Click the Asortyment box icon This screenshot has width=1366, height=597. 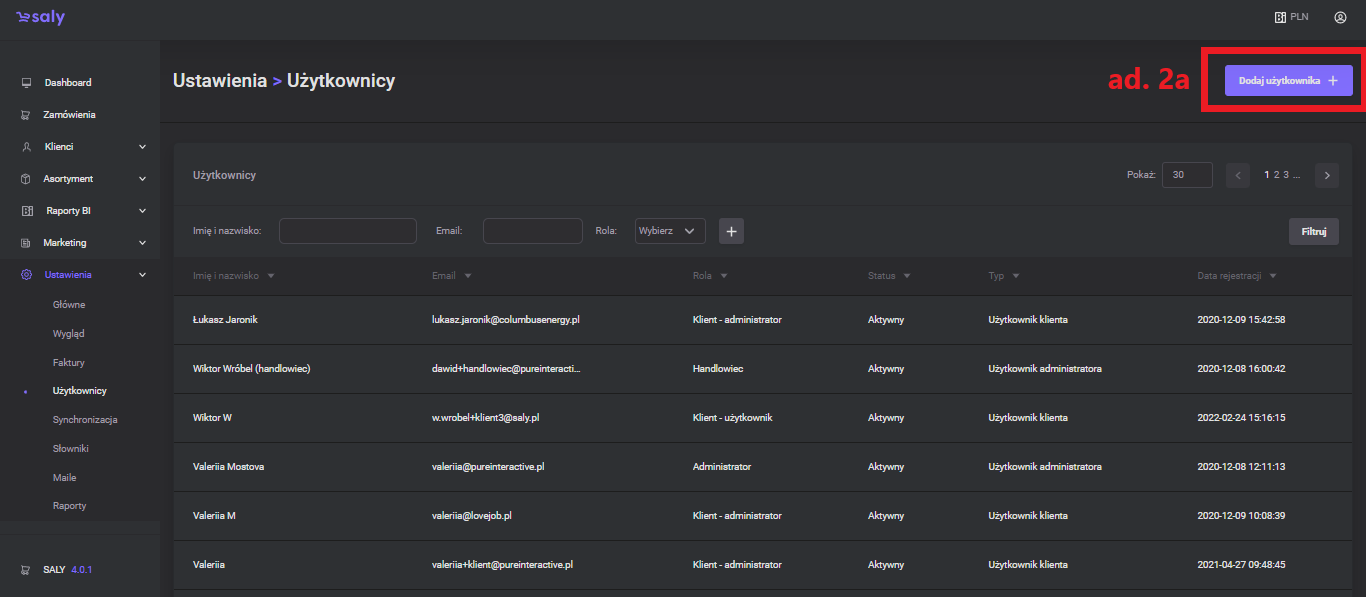(x=26, y=179)
